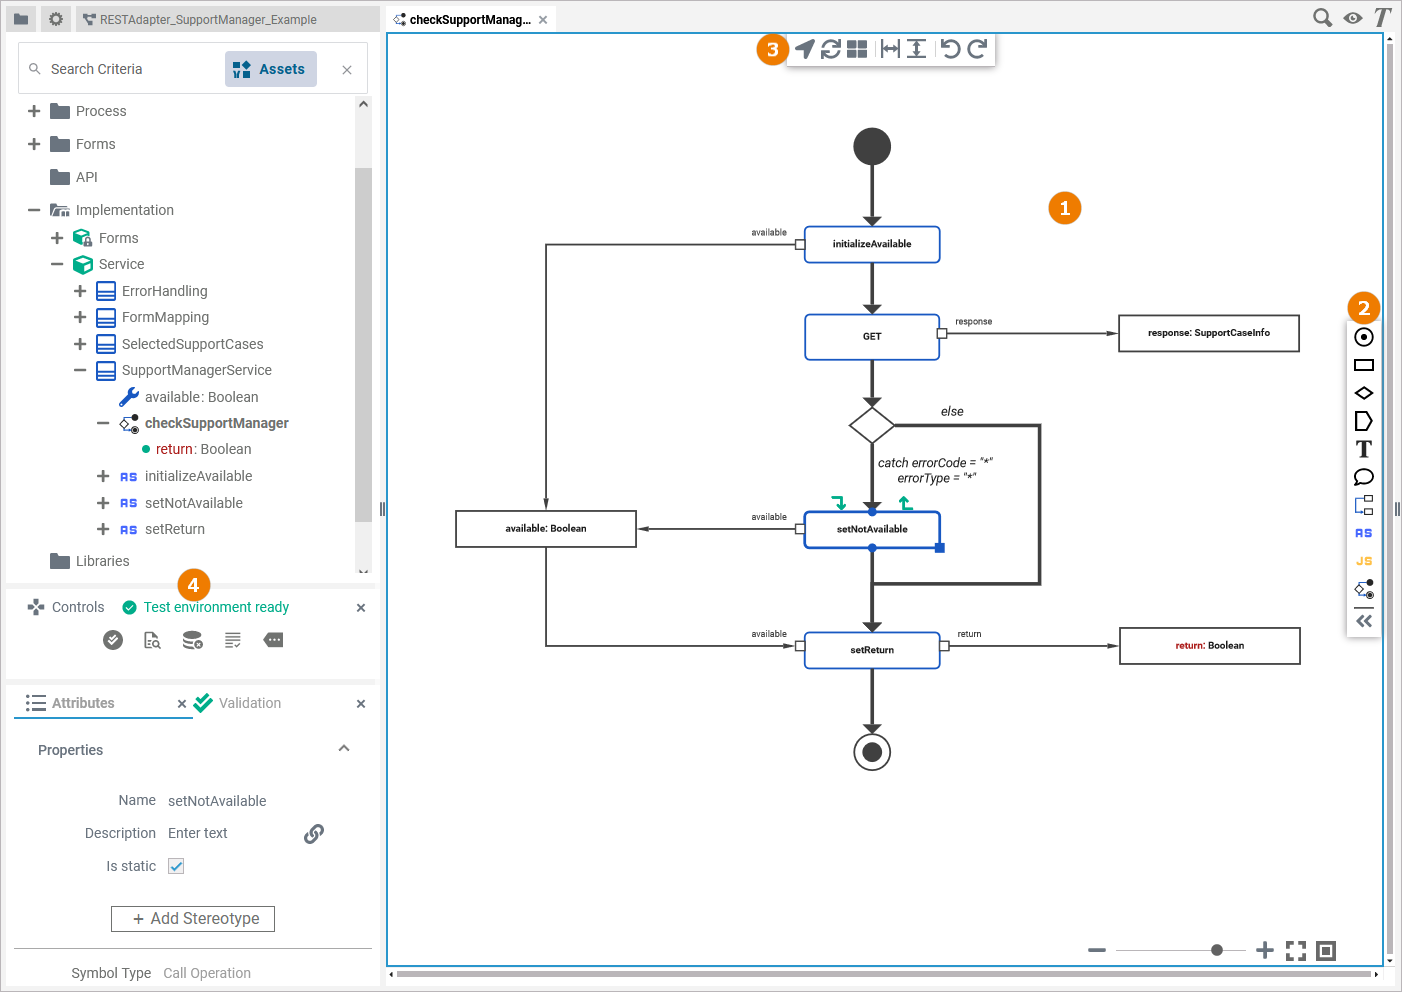This screenshot has width=1402, height=992.
Task: Redo the last diagram change
Action: point(975,48)
